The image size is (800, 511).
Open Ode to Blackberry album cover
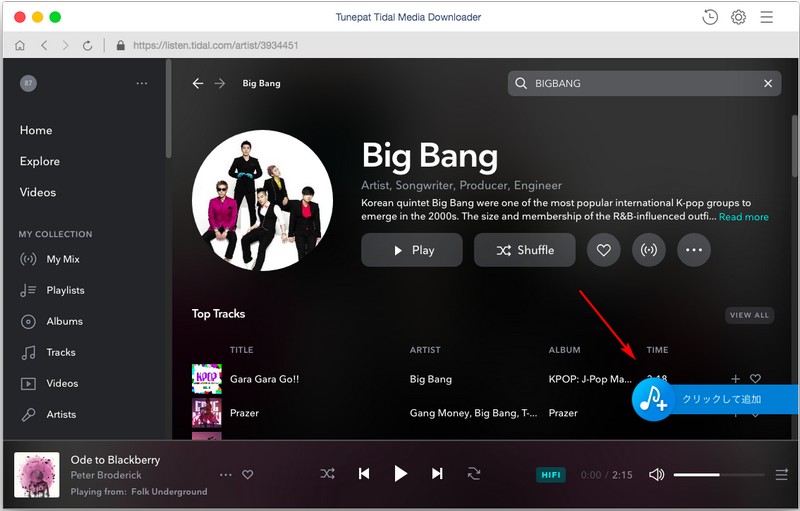coord(37,475)
